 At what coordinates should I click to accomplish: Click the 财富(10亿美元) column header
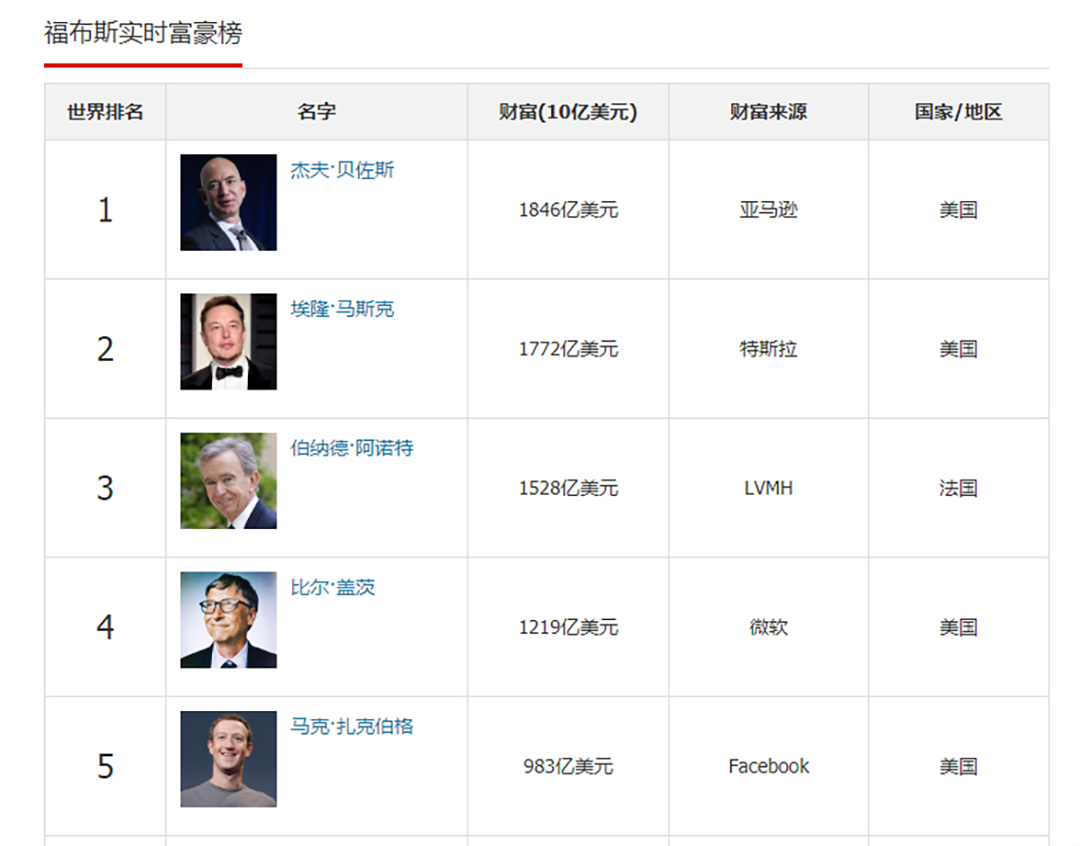(568, 112)
